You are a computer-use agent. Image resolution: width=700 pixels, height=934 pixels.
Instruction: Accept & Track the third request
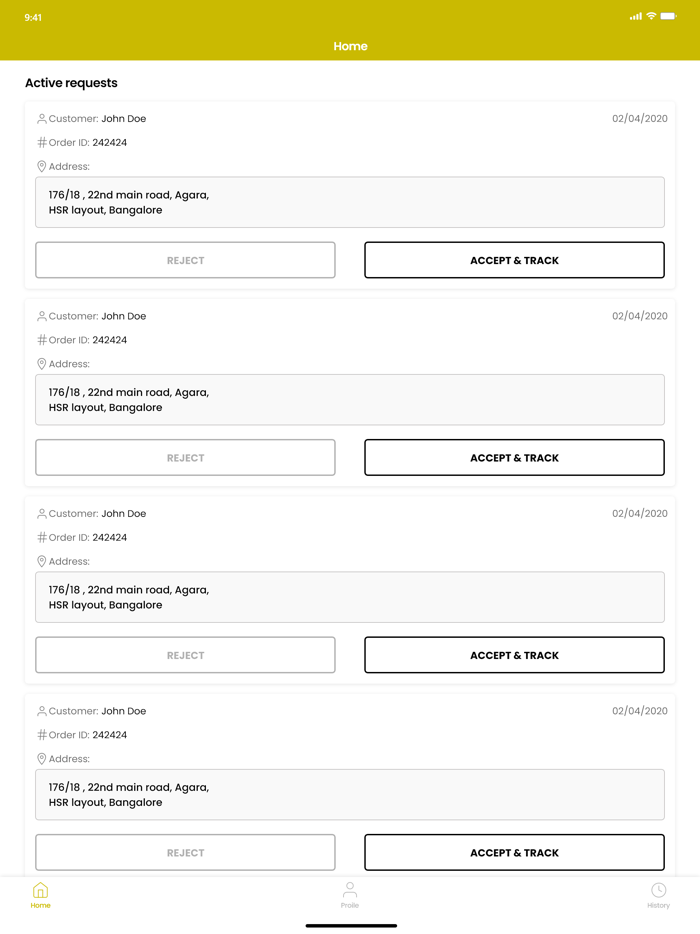coord(514,655)
